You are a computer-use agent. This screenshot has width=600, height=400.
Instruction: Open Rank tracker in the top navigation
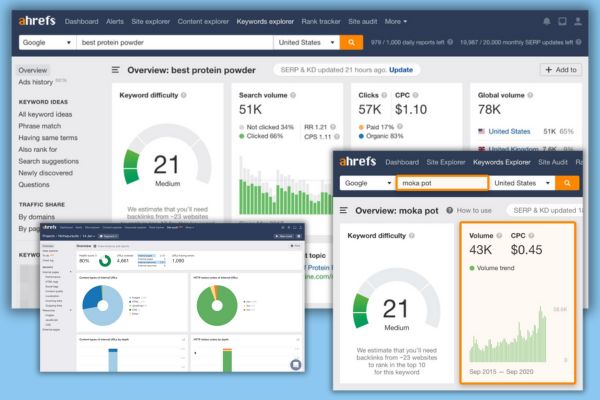click(x=321, y=21)
